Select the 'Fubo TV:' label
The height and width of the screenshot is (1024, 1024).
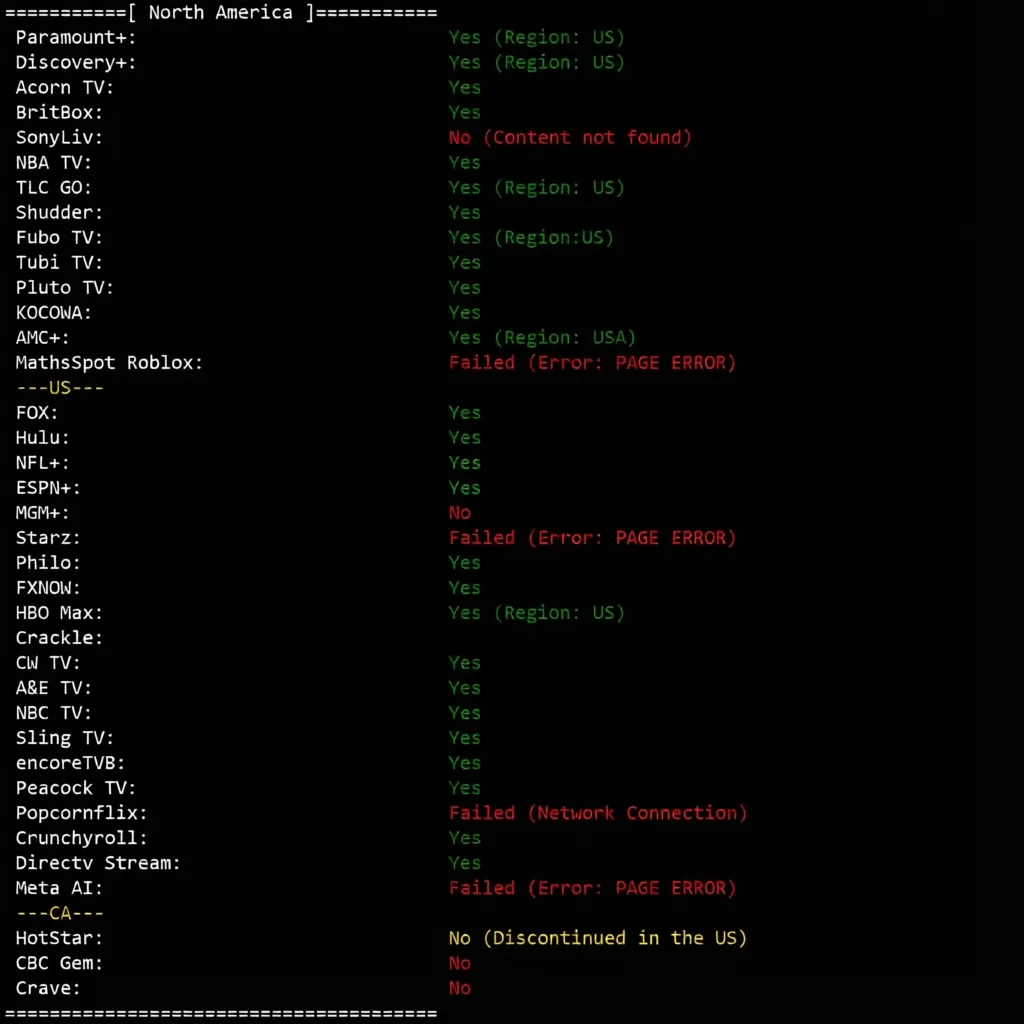(x=59, y=238)
